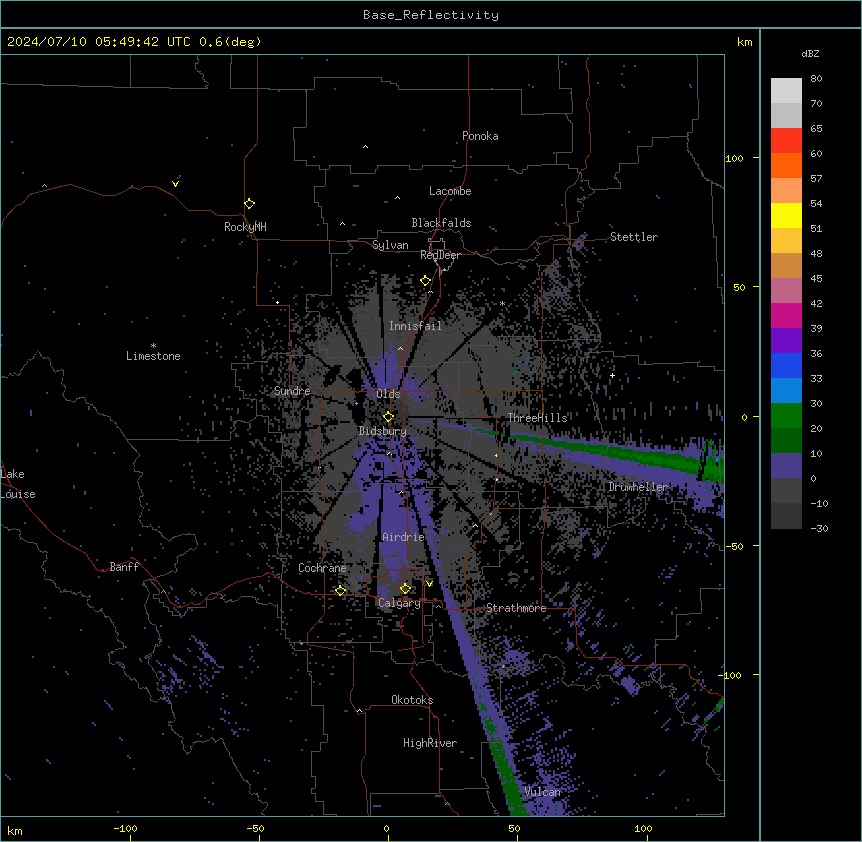Screen dimensions: 862x842
Task: Click the Limestone map label
Action: (x=153, y=356)
